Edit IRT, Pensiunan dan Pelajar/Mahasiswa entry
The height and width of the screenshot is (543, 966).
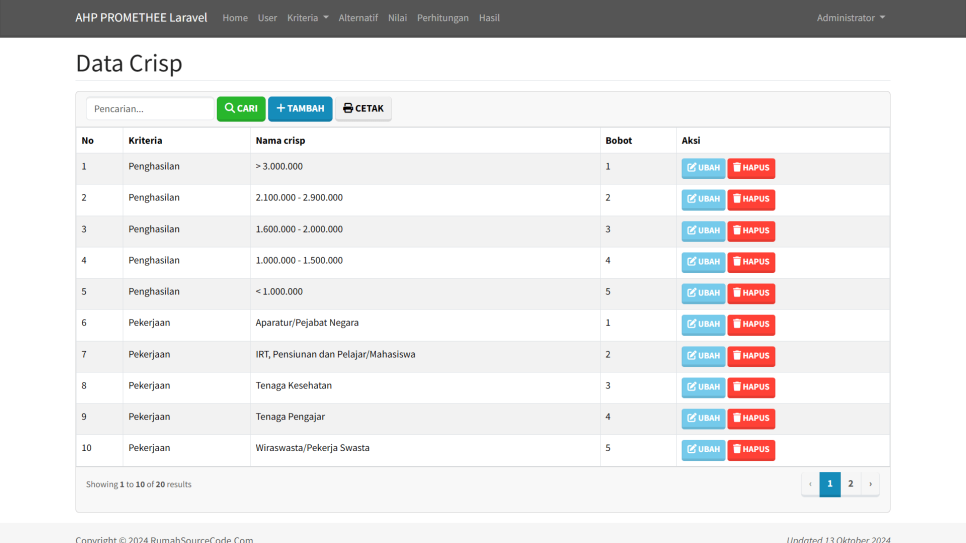pyautogui.click(x=703, y=356)
